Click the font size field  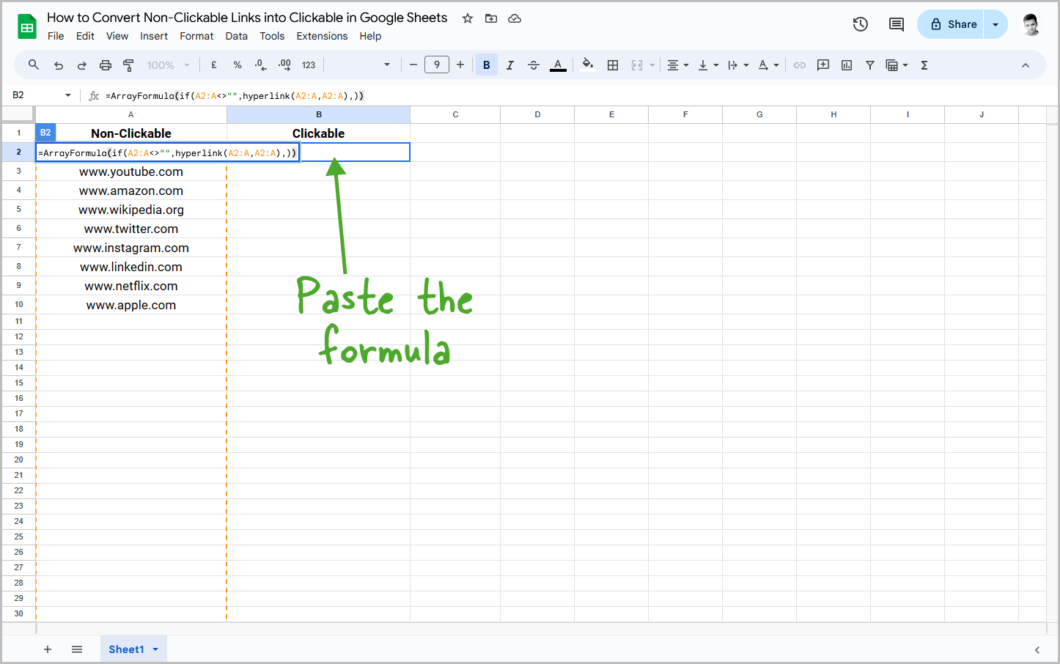pyautogui.click(x=437, y=65)
